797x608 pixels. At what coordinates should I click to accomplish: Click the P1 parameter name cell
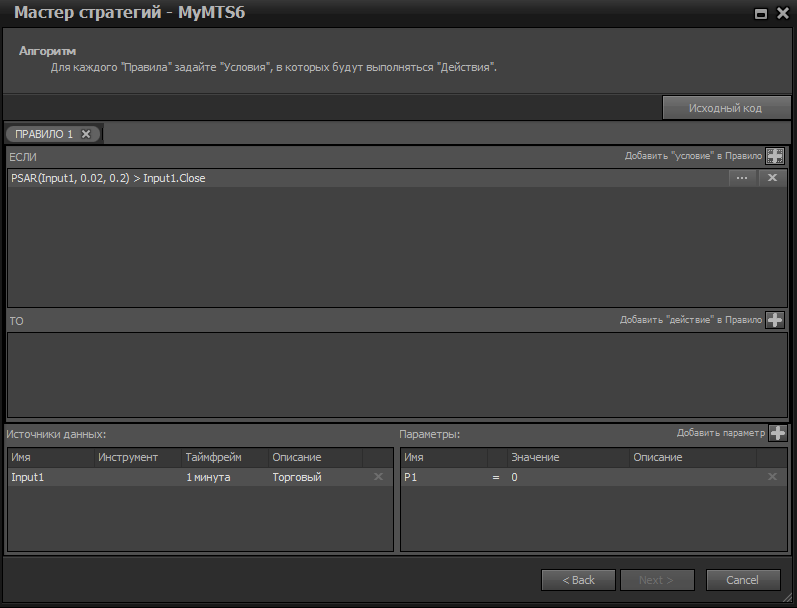pyautogui.click(x=440, y=478)
